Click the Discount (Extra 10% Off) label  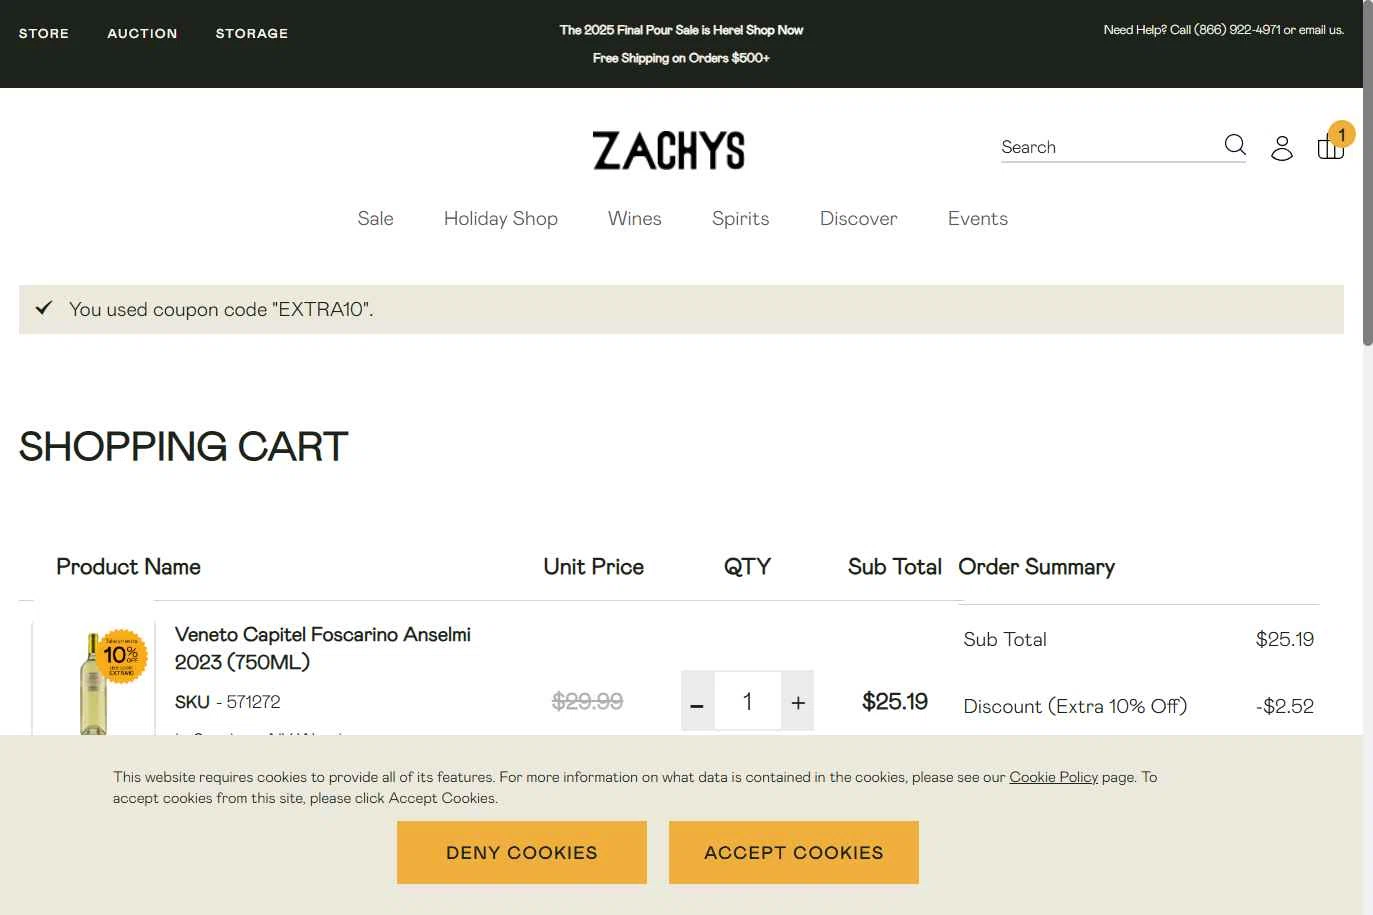[x=1075, y=706]
